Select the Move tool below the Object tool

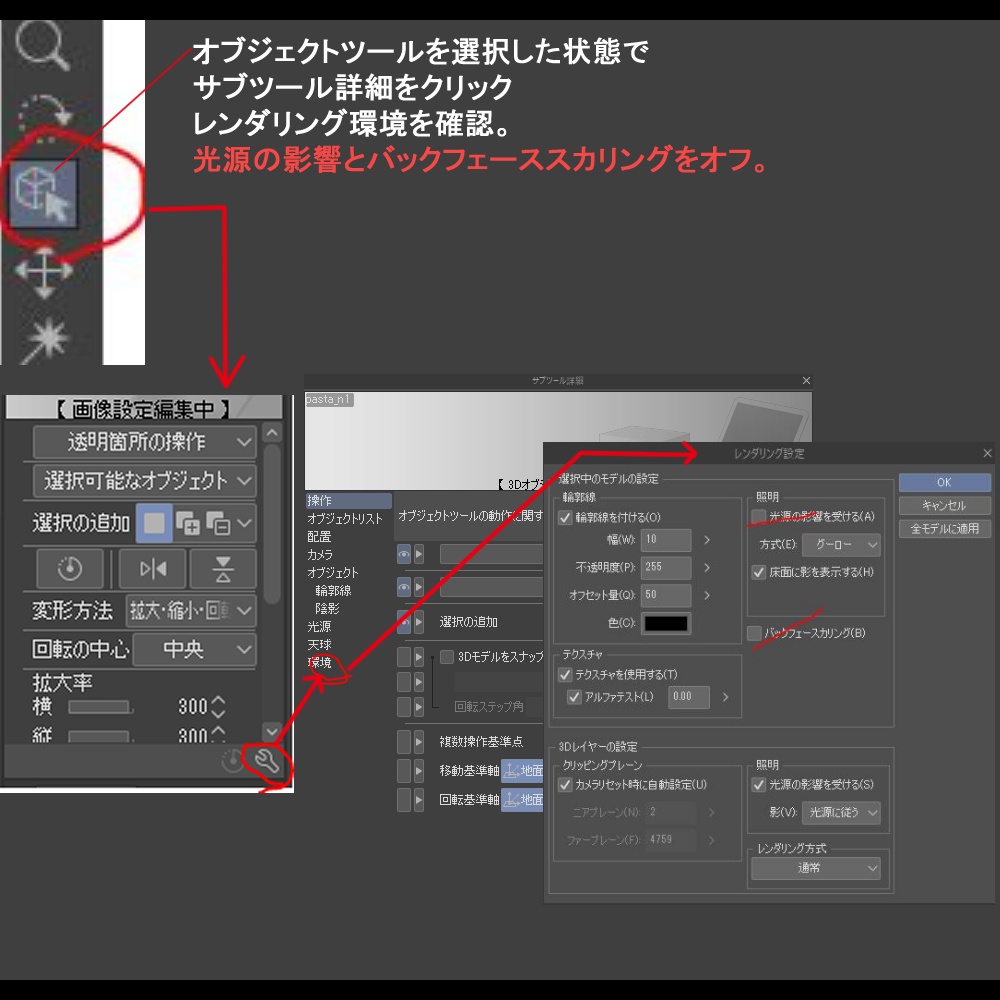45,270
